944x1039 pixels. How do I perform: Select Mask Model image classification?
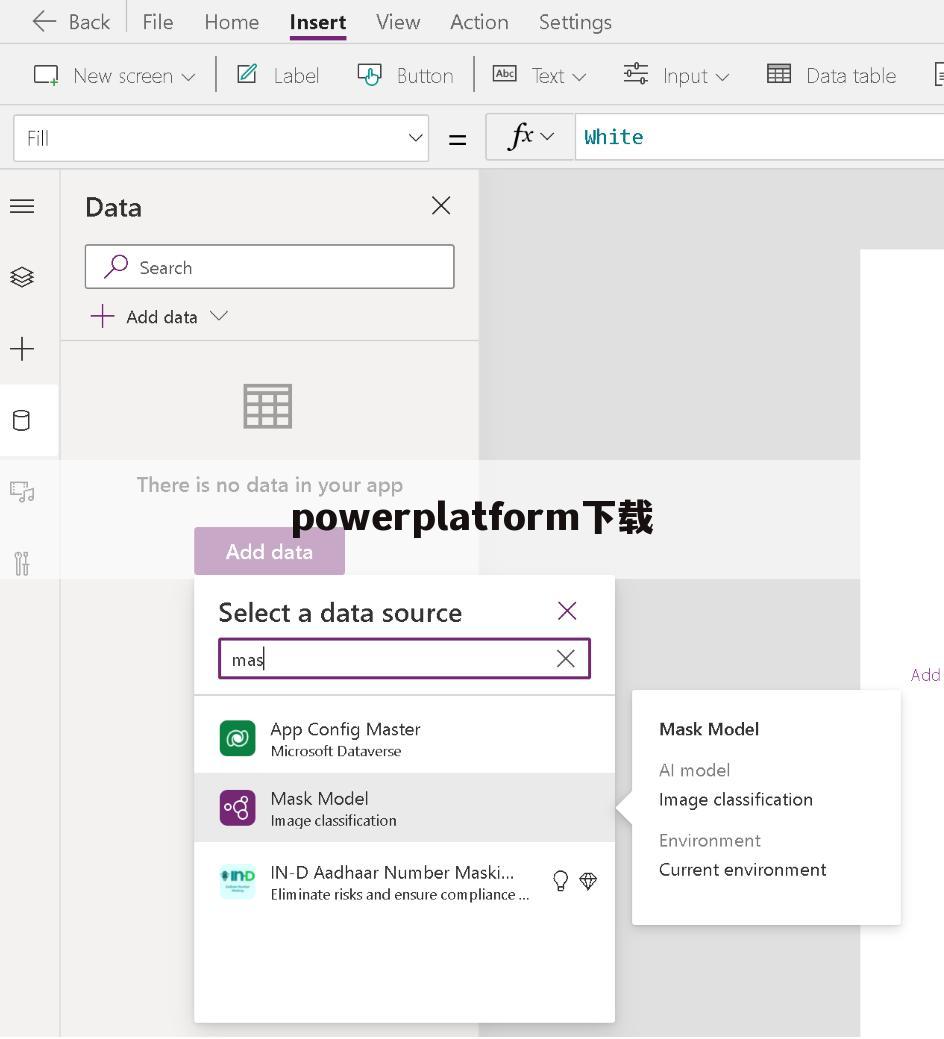[404, 808]
